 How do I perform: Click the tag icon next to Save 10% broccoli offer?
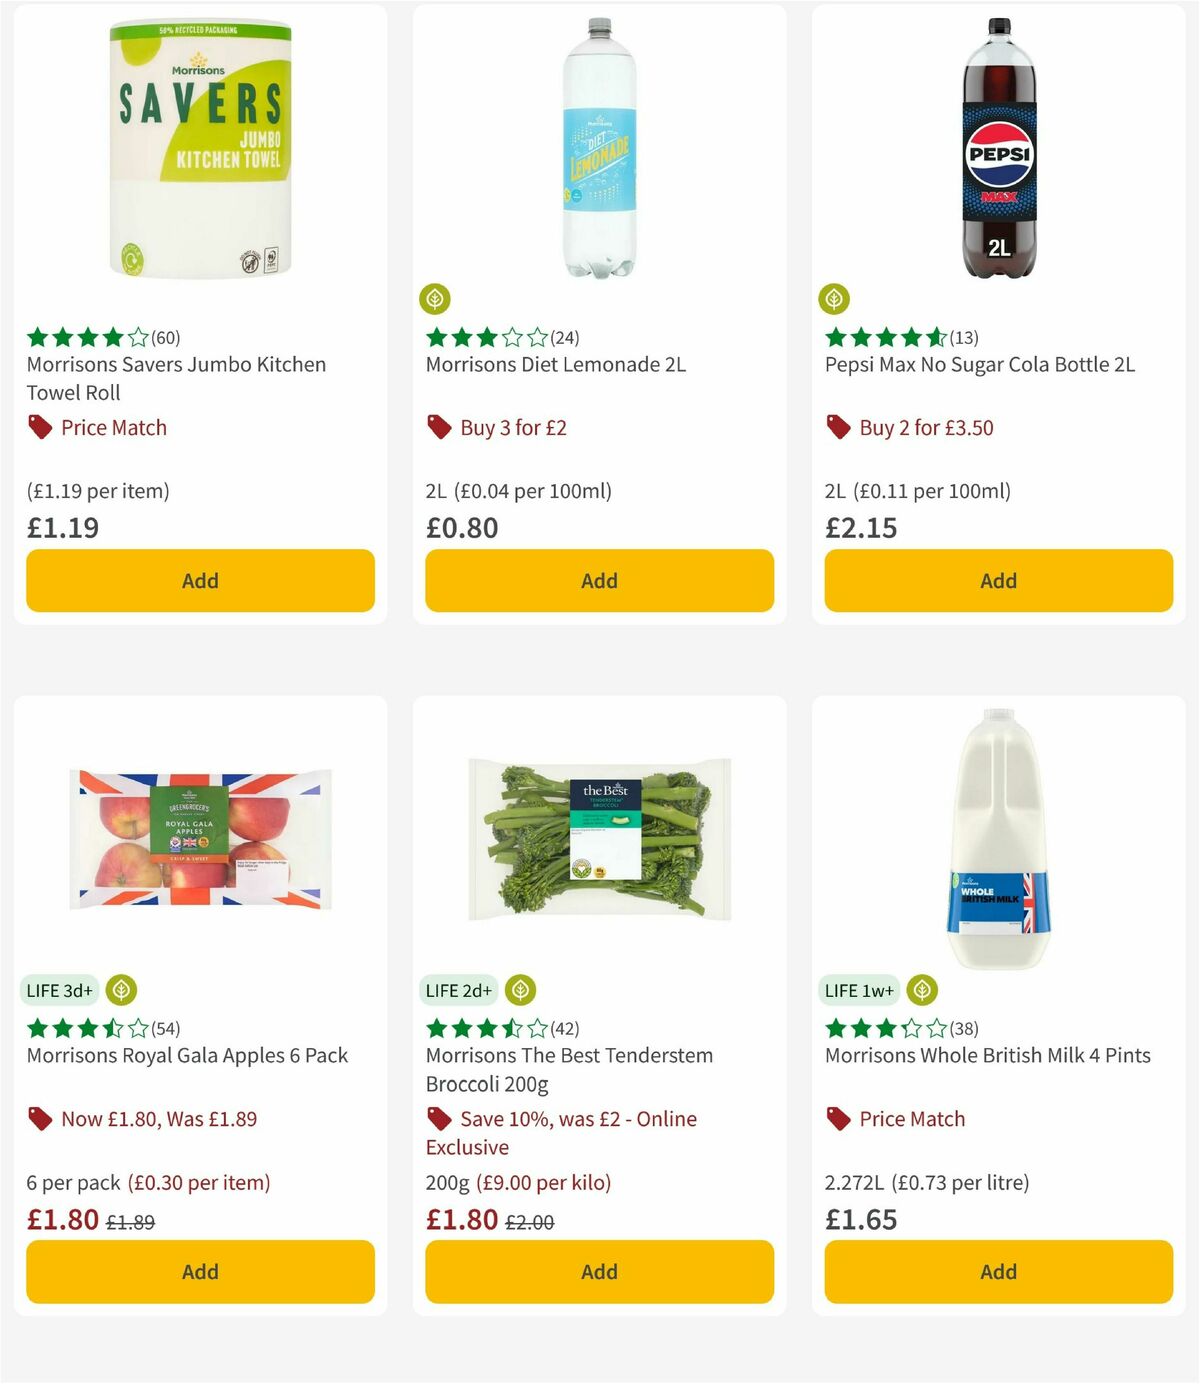438,1119
